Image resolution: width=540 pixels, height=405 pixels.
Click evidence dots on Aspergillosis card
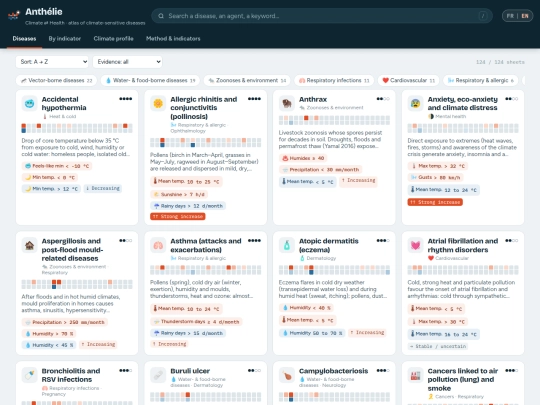click(x=126, y=241)
